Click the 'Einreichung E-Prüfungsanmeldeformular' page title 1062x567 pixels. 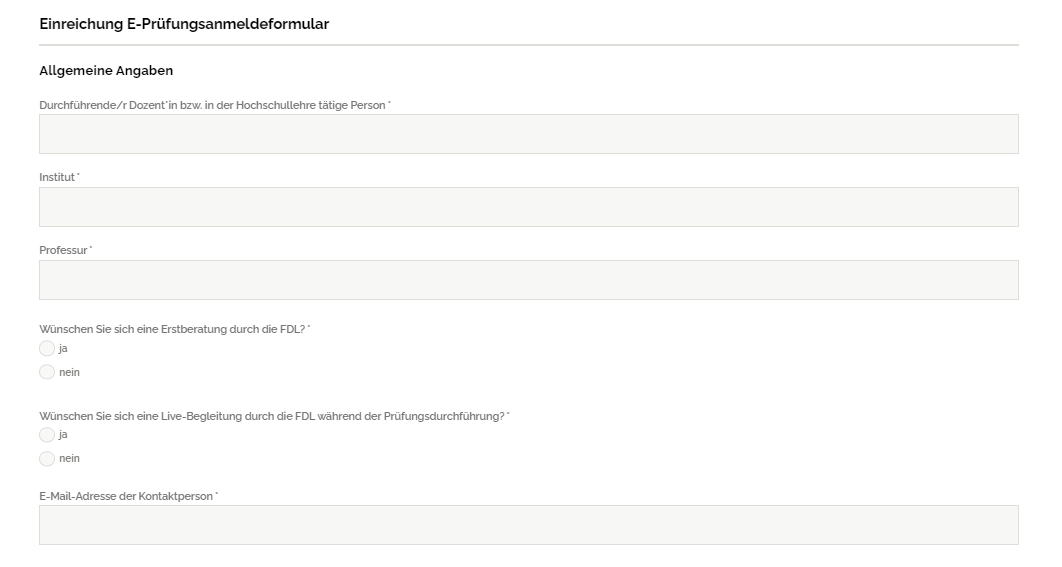tap(184, 24)
